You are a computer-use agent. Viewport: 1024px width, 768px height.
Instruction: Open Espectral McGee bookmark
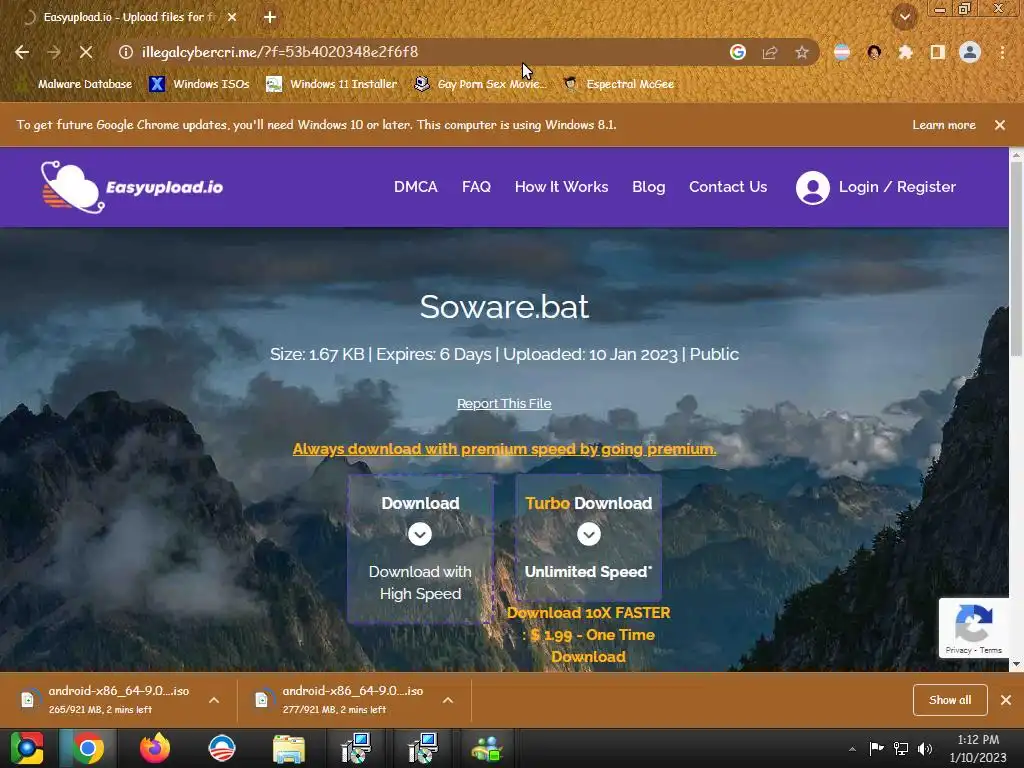pyautogui.click(x=619, y=84)
